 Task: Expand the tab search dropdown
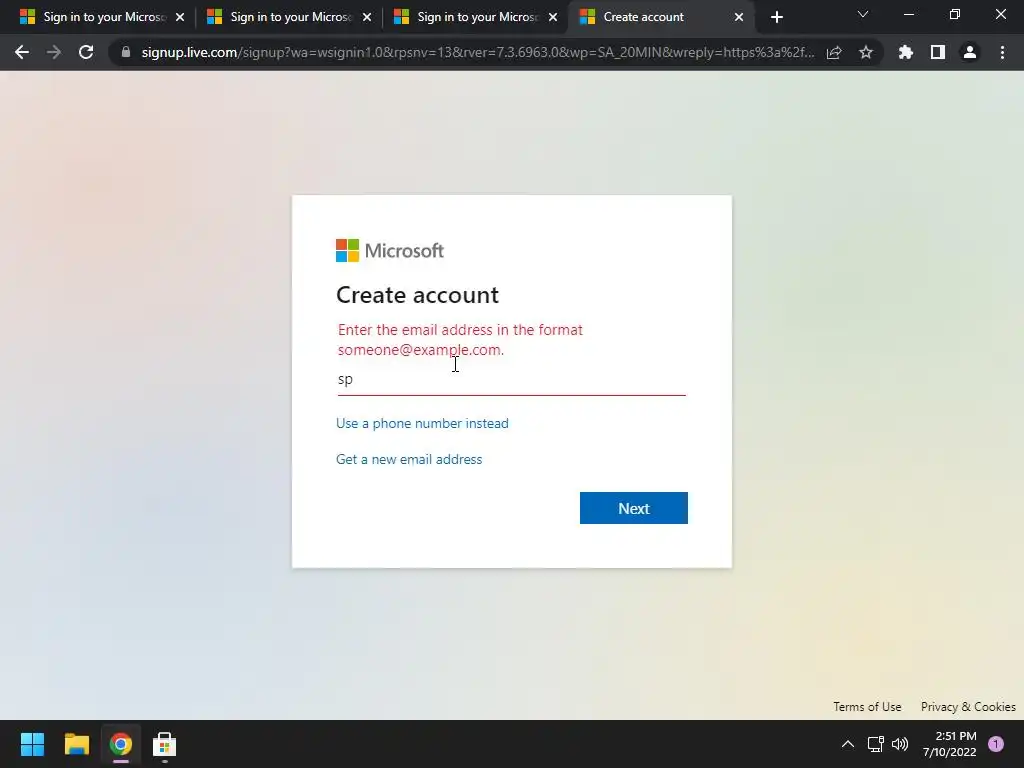pyautogui.click(x=863, y=14)
